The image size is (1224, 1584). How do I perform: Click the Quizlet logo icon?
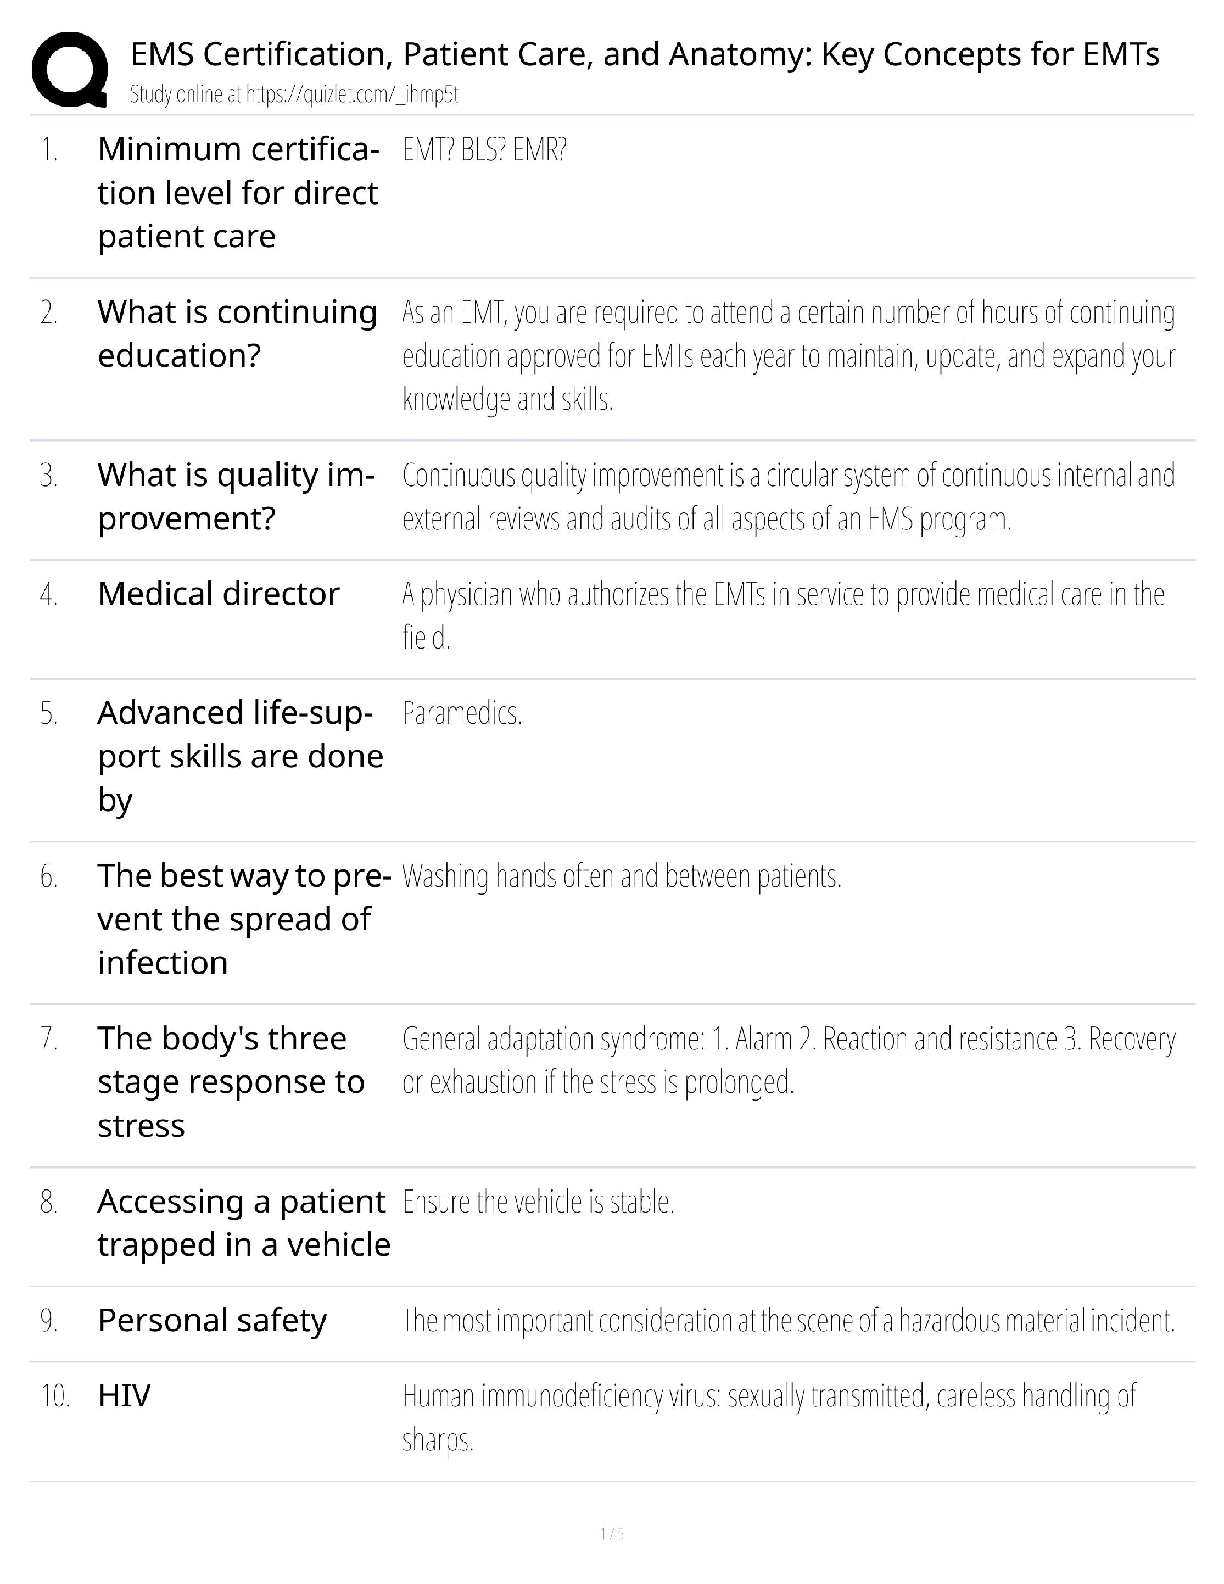(x=70, y=68)
